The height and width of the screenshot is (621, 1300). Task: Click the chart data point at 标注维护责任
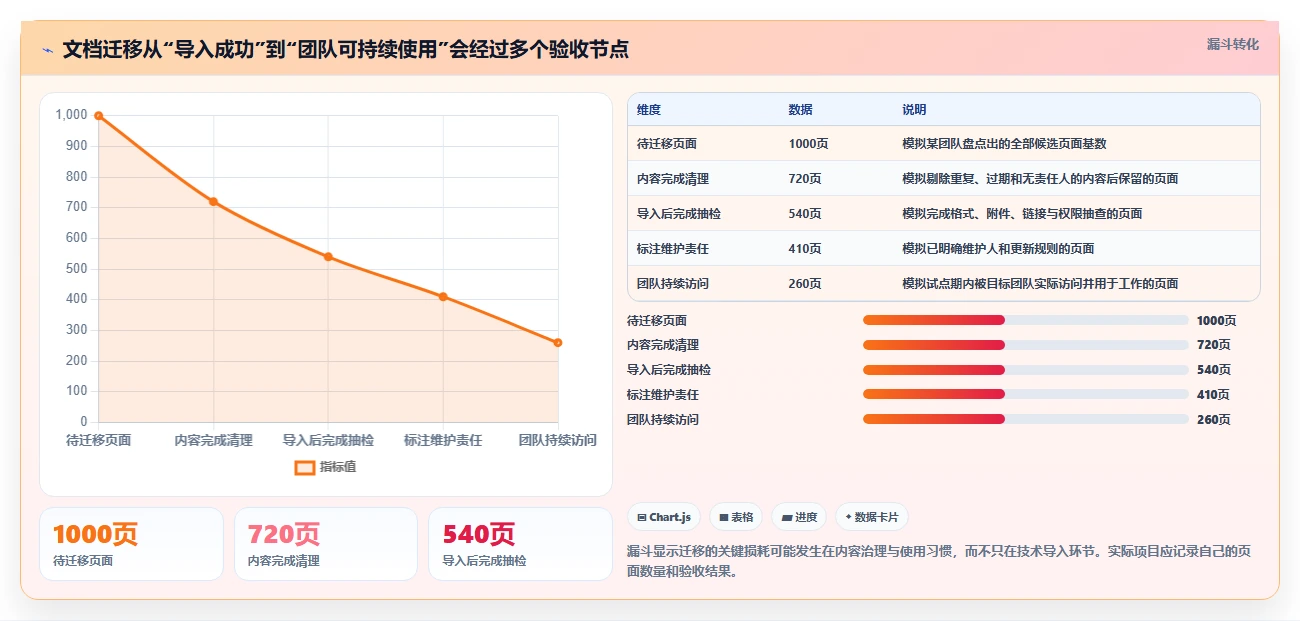coord(443,296)
